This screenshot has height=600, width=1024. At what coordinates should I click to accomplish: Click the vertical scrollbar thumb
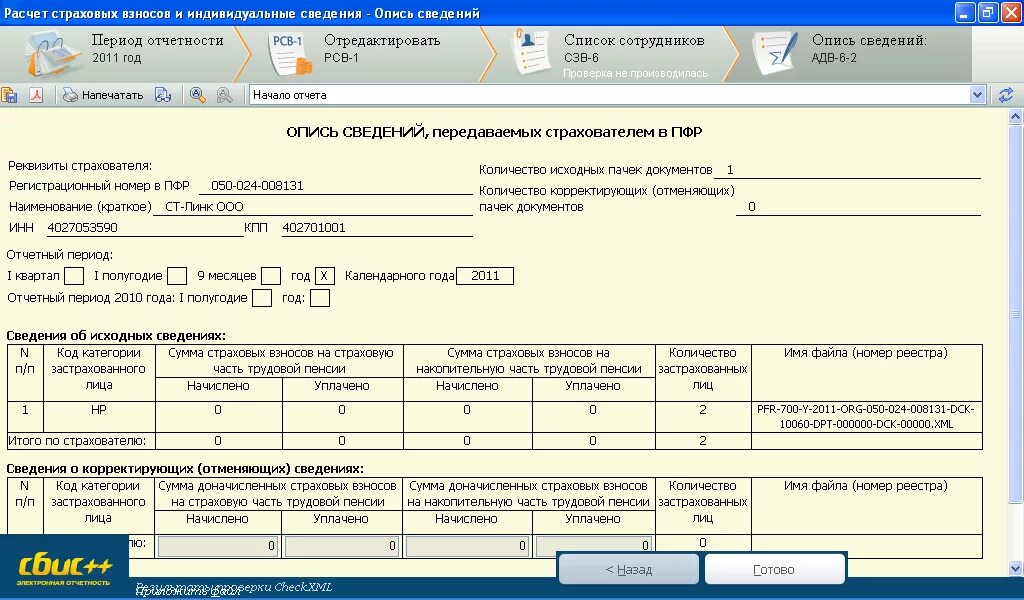coord(1016,313)
